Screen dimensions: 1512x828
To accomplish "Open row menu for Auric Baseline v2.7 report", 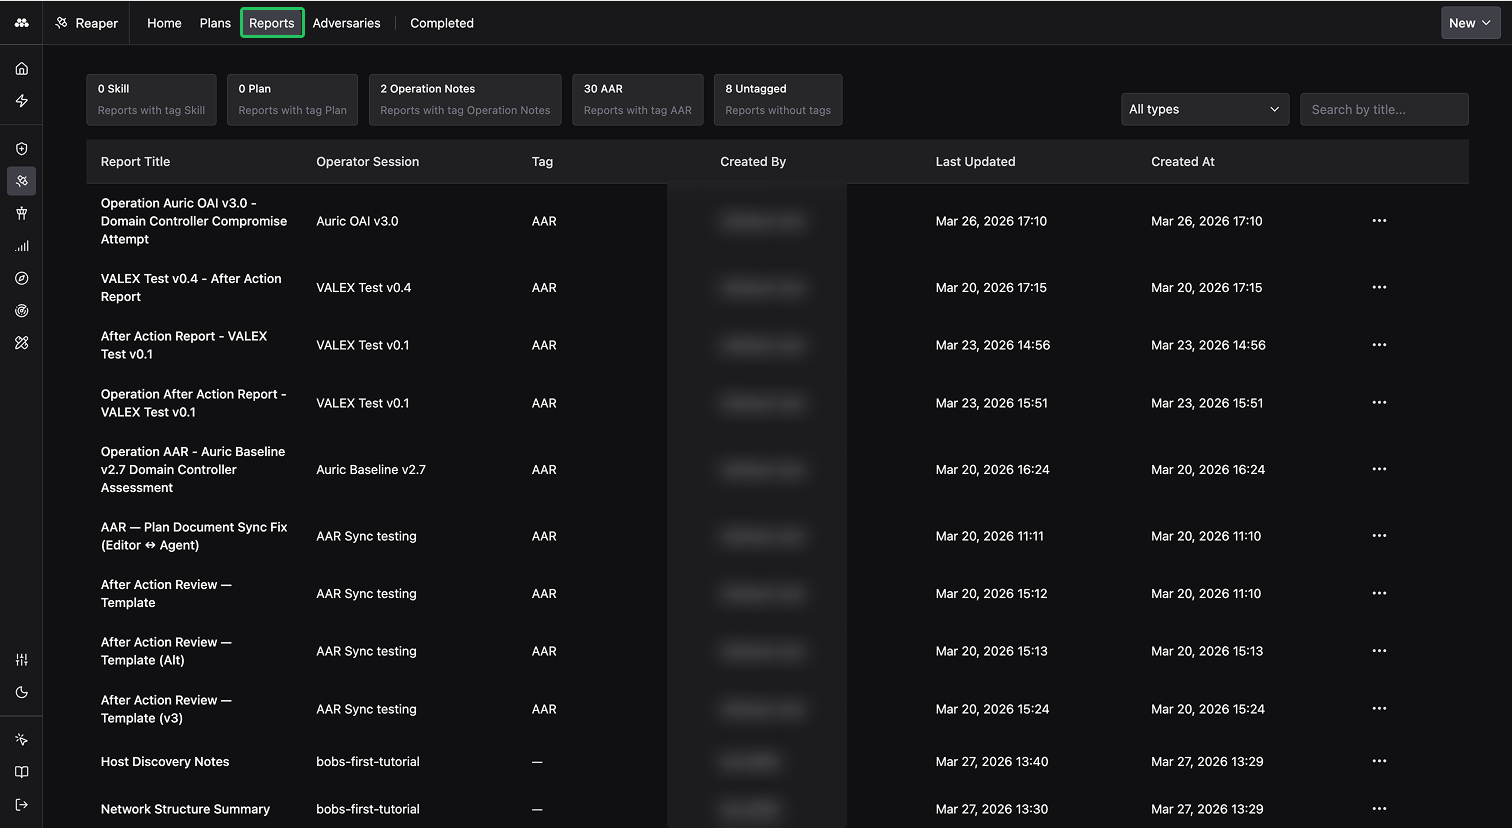I will pos(1379,470).
